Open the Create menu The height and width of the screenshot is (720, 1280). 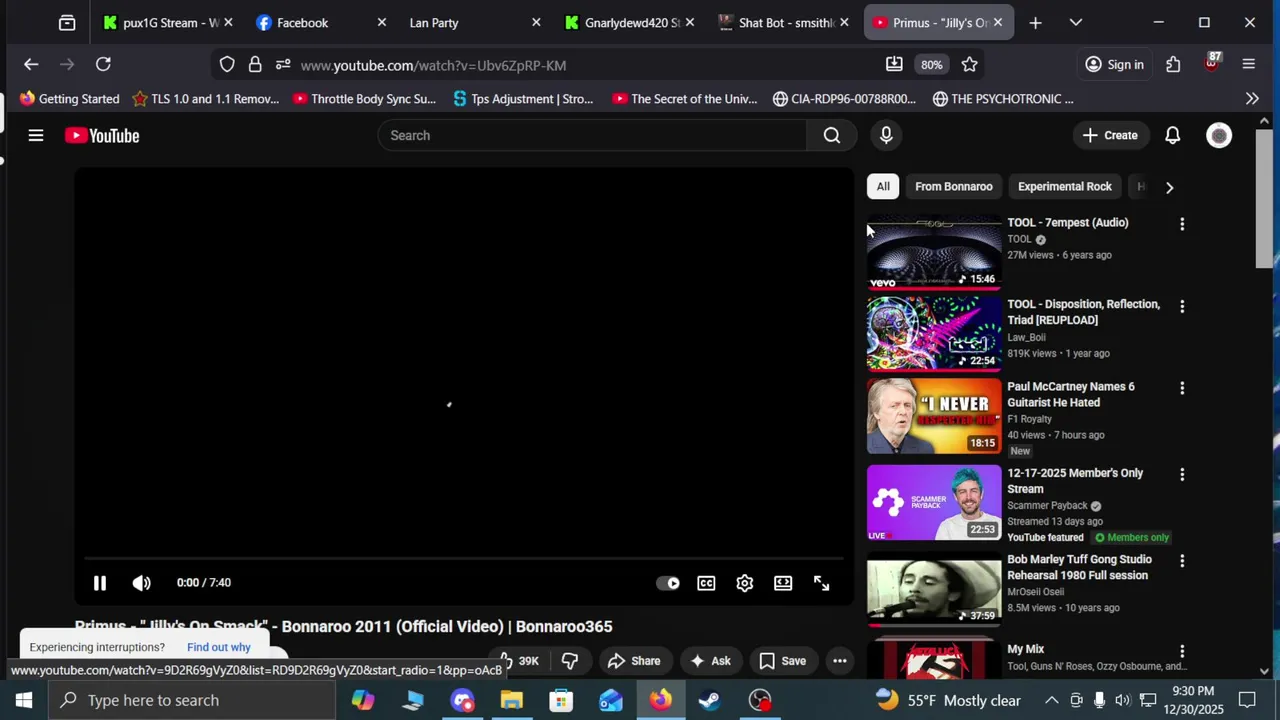1110,135
